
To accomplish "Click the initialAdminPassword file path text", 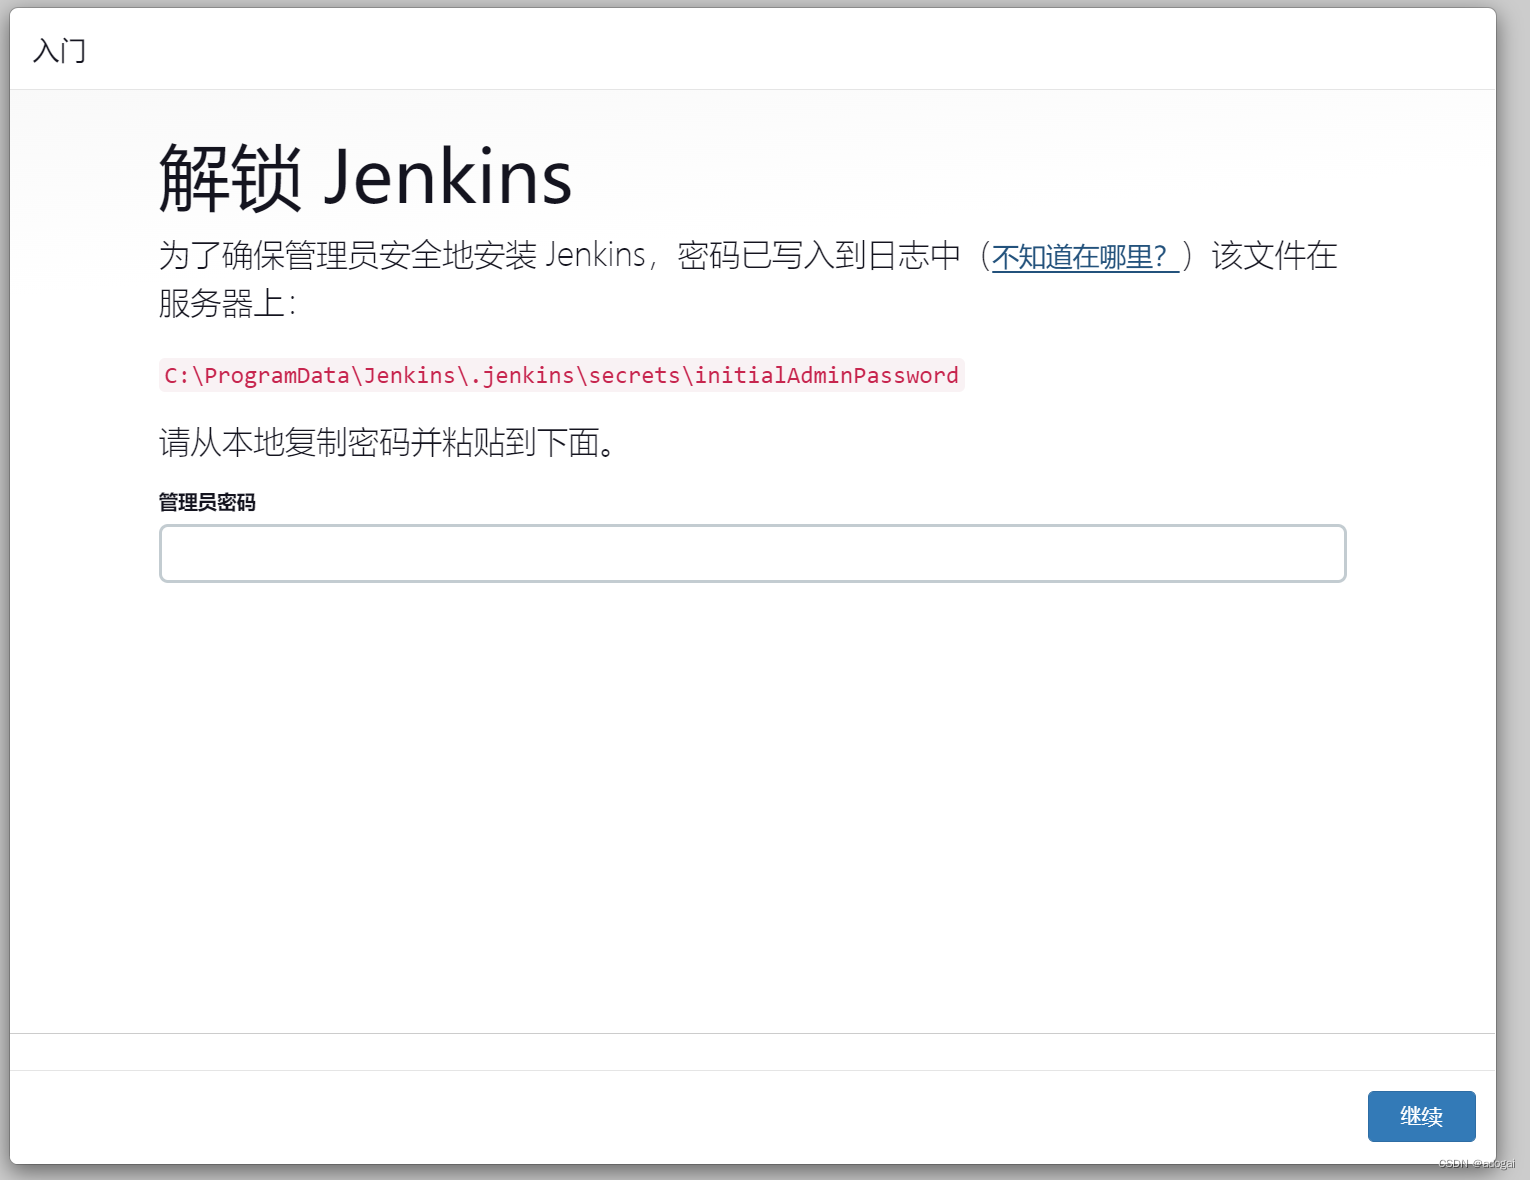I will pos(562,375).
